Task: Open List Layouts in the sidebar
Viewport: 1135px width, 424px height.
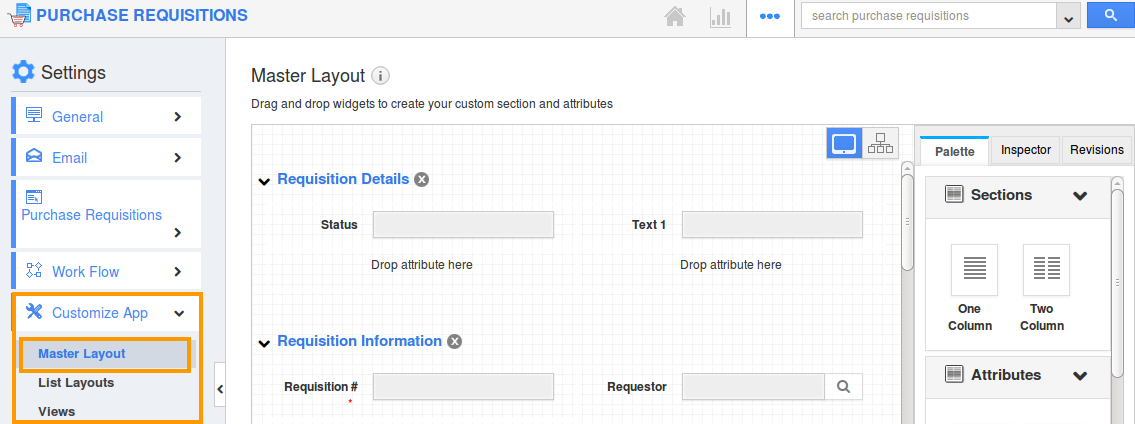Action: coord(76,383)
